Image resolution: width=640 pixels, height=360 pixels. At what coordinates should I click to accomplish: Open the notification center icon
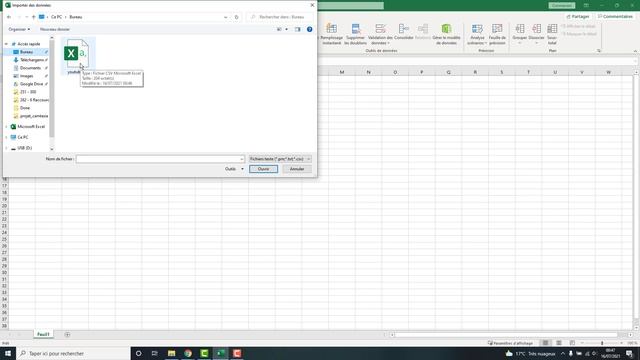click(x=629, y=353)
